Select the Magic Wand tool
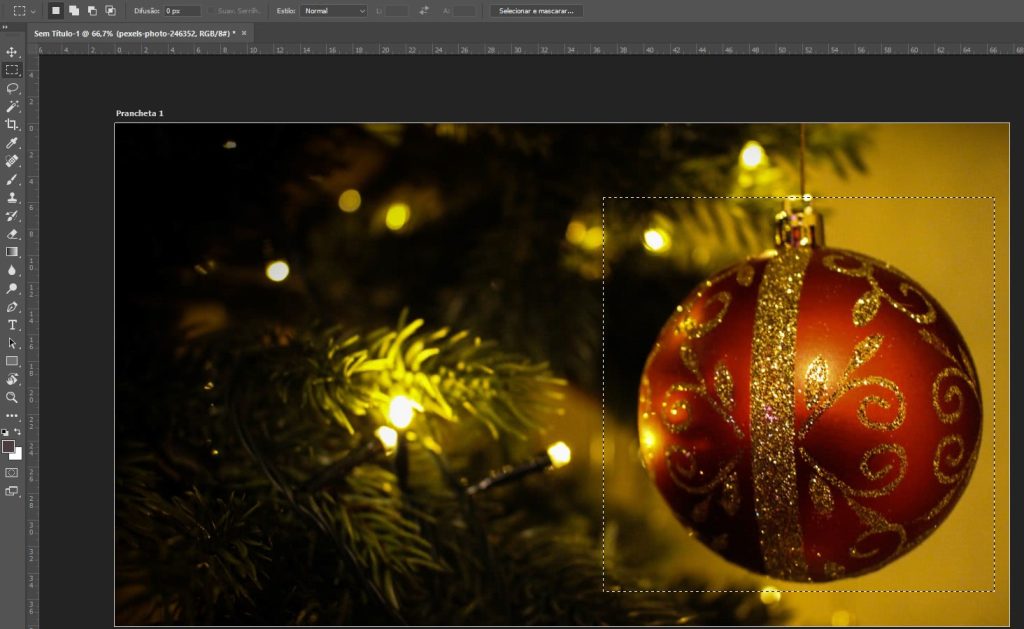The image size is (1024, 629). (x=12, y=106)
